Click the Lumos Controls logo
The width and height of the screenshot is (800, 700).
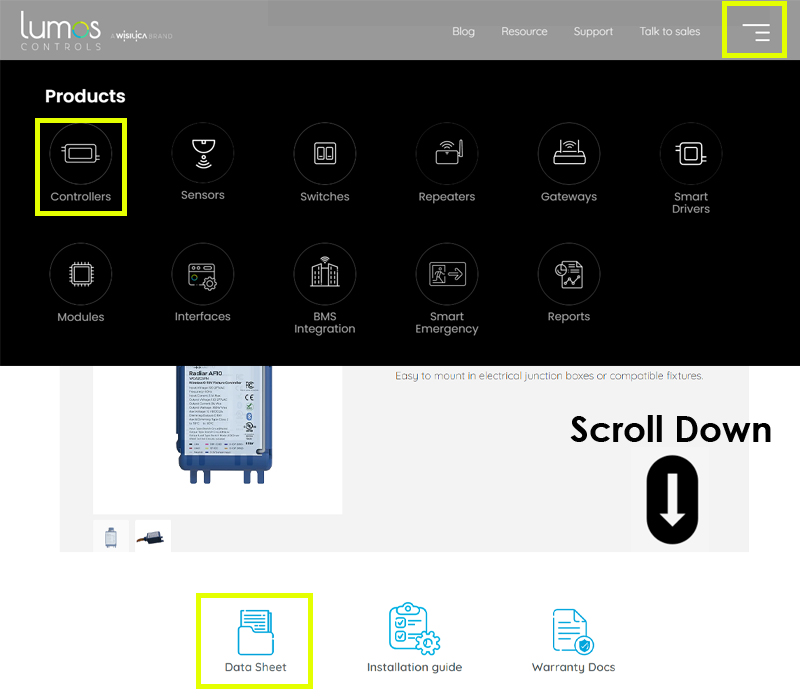(62, 31)
